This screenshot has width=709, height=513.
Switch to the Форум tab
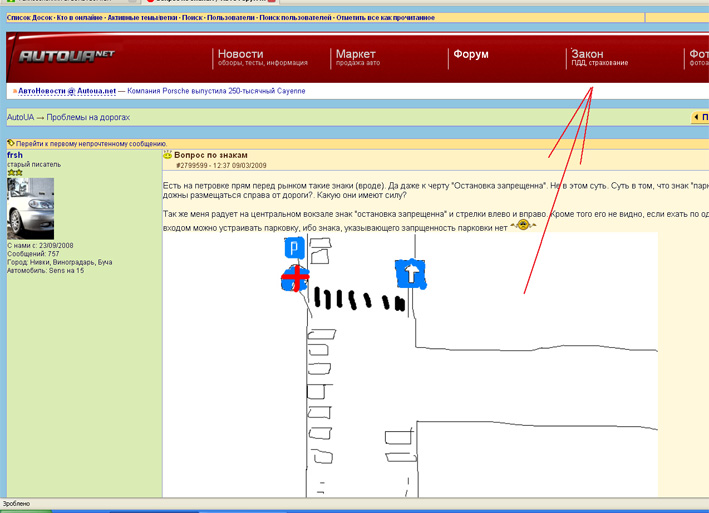471,54
